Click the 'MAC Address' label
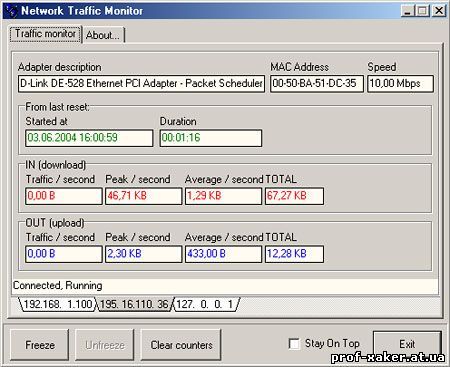The height and width of the screenshot is (367, 450). 299,67
